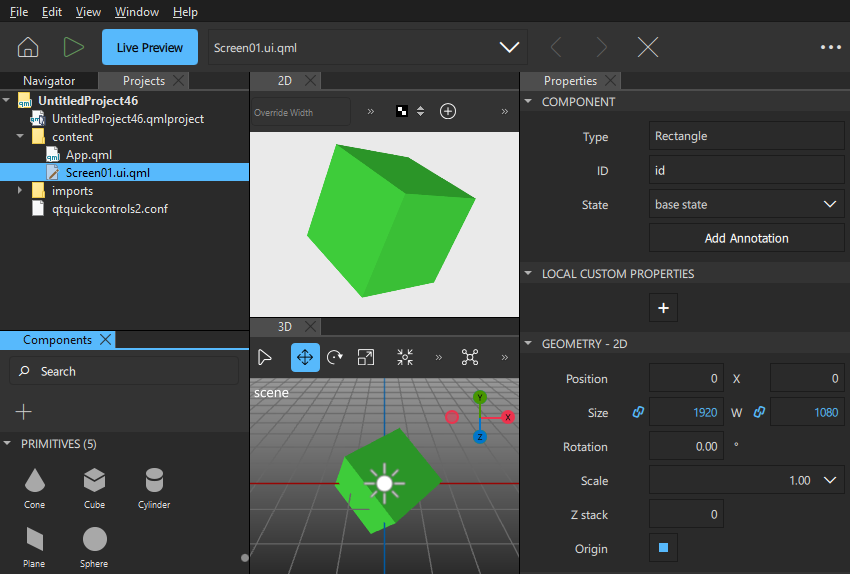Activate the Select tool in the 3D toolbar
The image size is (850, 574).
click(265, 357)
